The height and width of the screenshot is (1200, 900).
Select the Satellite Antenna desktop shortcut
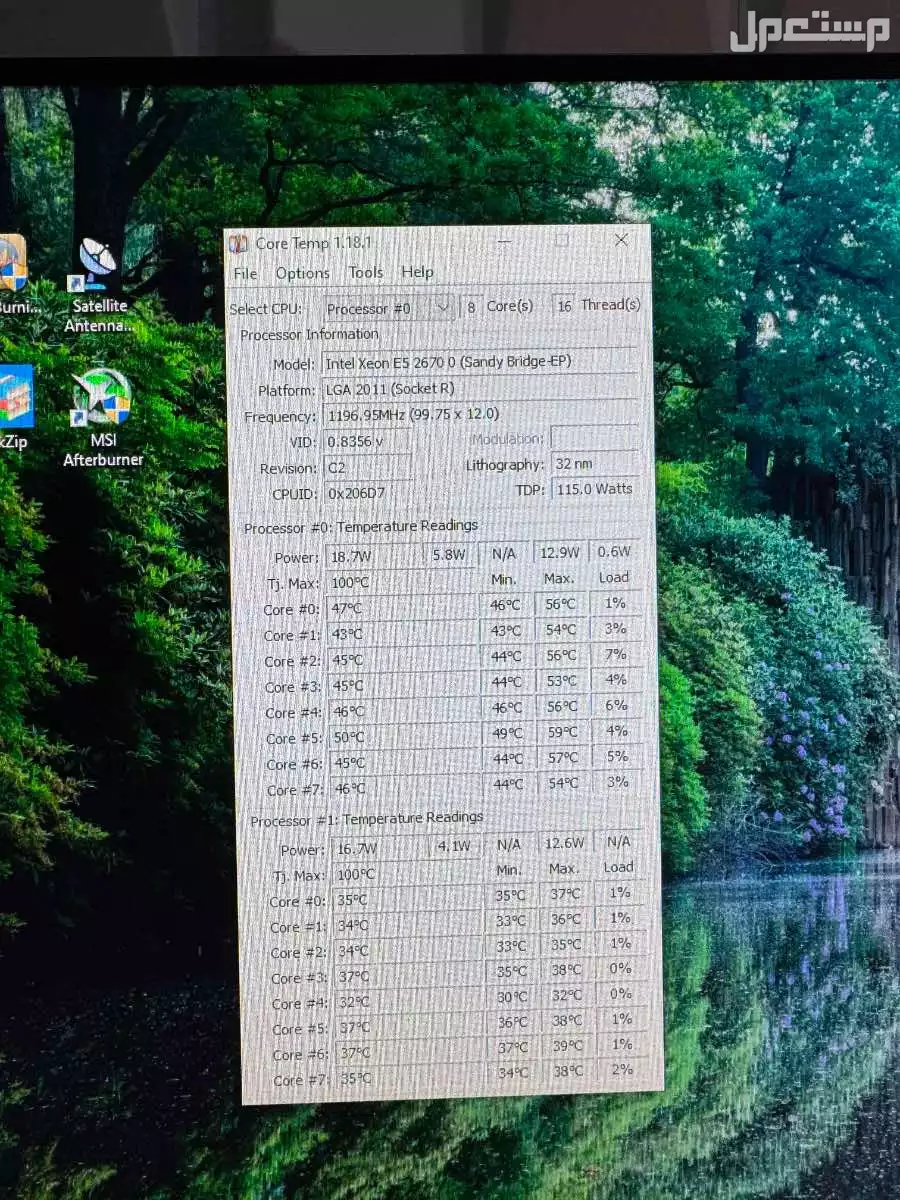coord(99,286)
